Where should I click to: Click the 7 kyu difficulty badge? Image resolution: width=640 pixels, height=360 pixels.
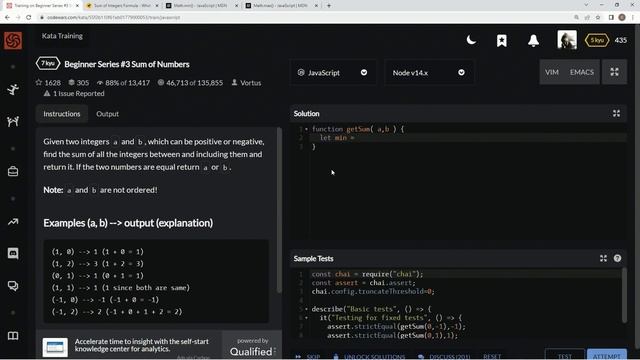pyautogui.click(x=48, y=64)
